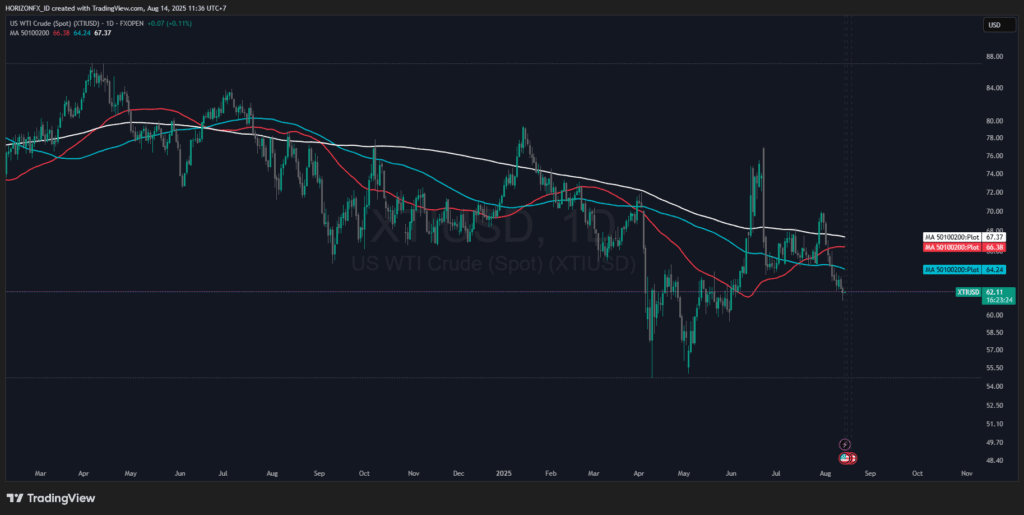
Task: Click the 67.37 price axis tag
Action: point(994,237)
